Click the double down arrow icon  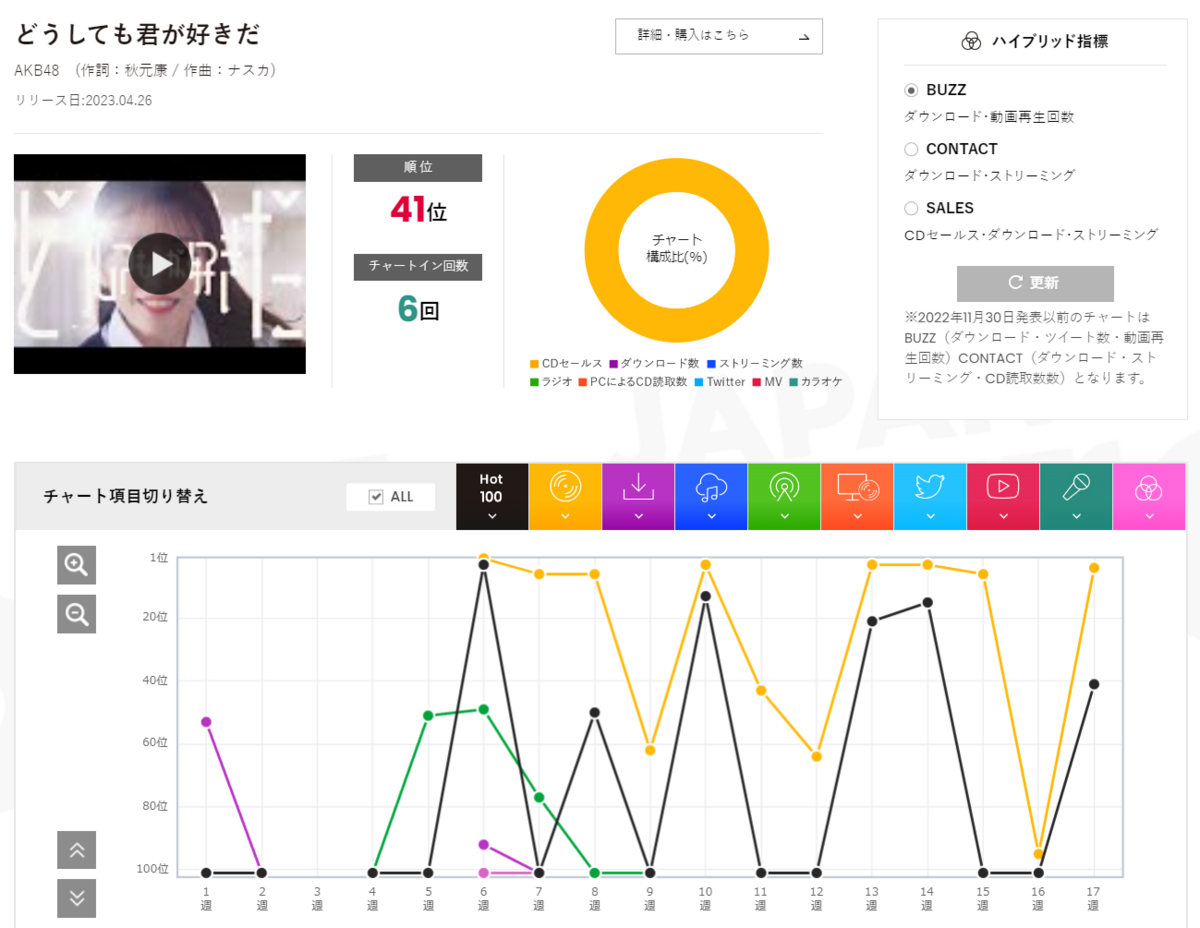77,898
